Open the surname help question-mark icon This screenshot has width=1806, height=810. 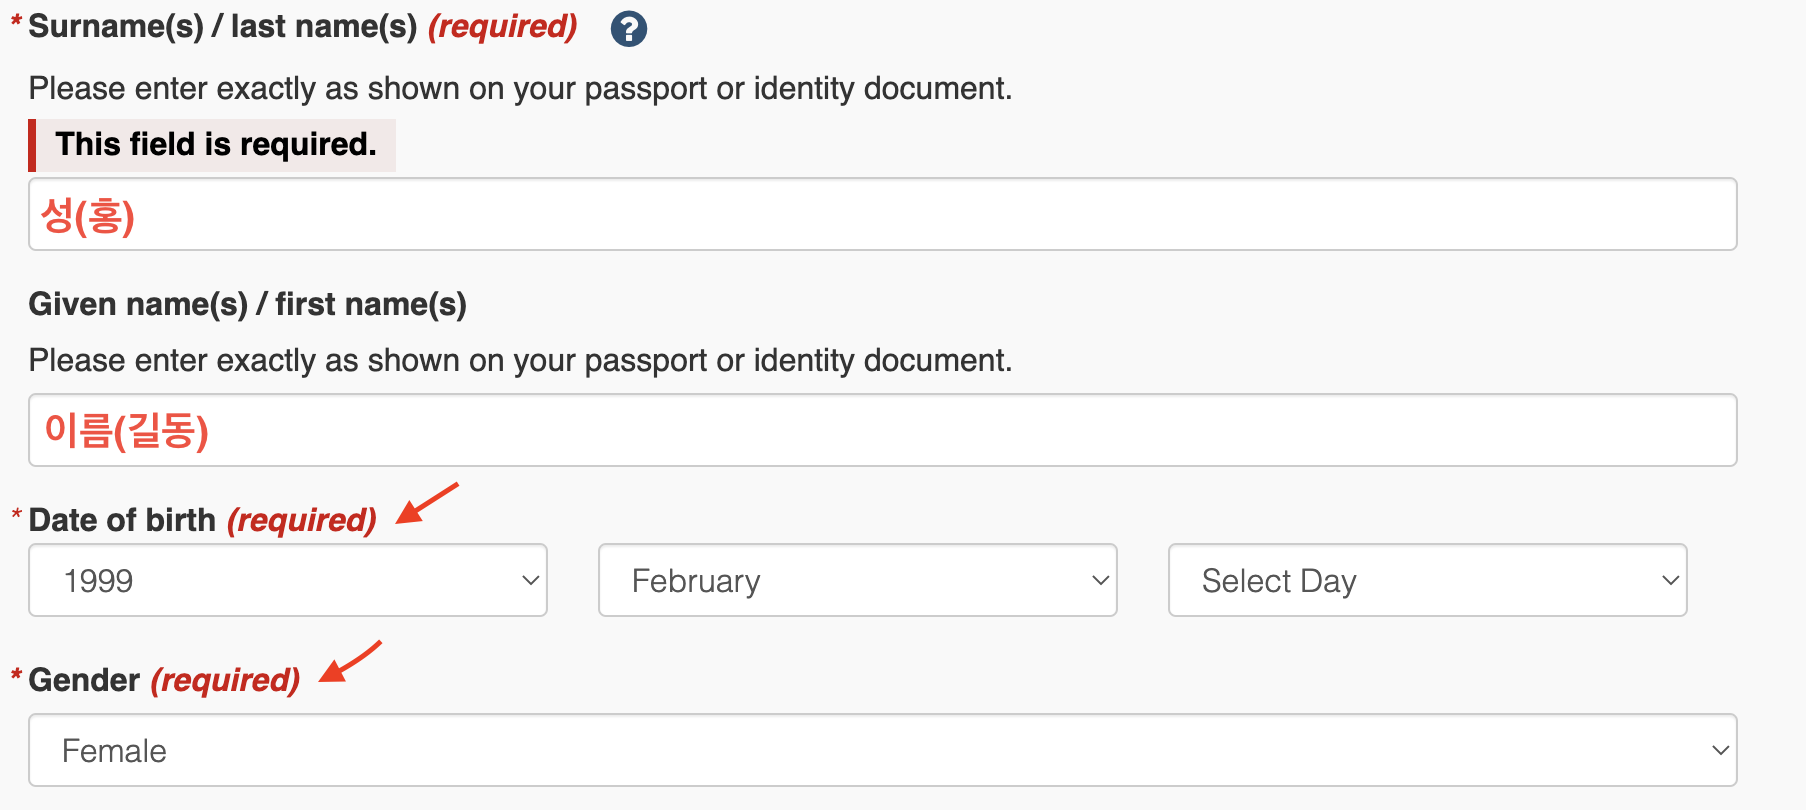click(x=629, y=29)
